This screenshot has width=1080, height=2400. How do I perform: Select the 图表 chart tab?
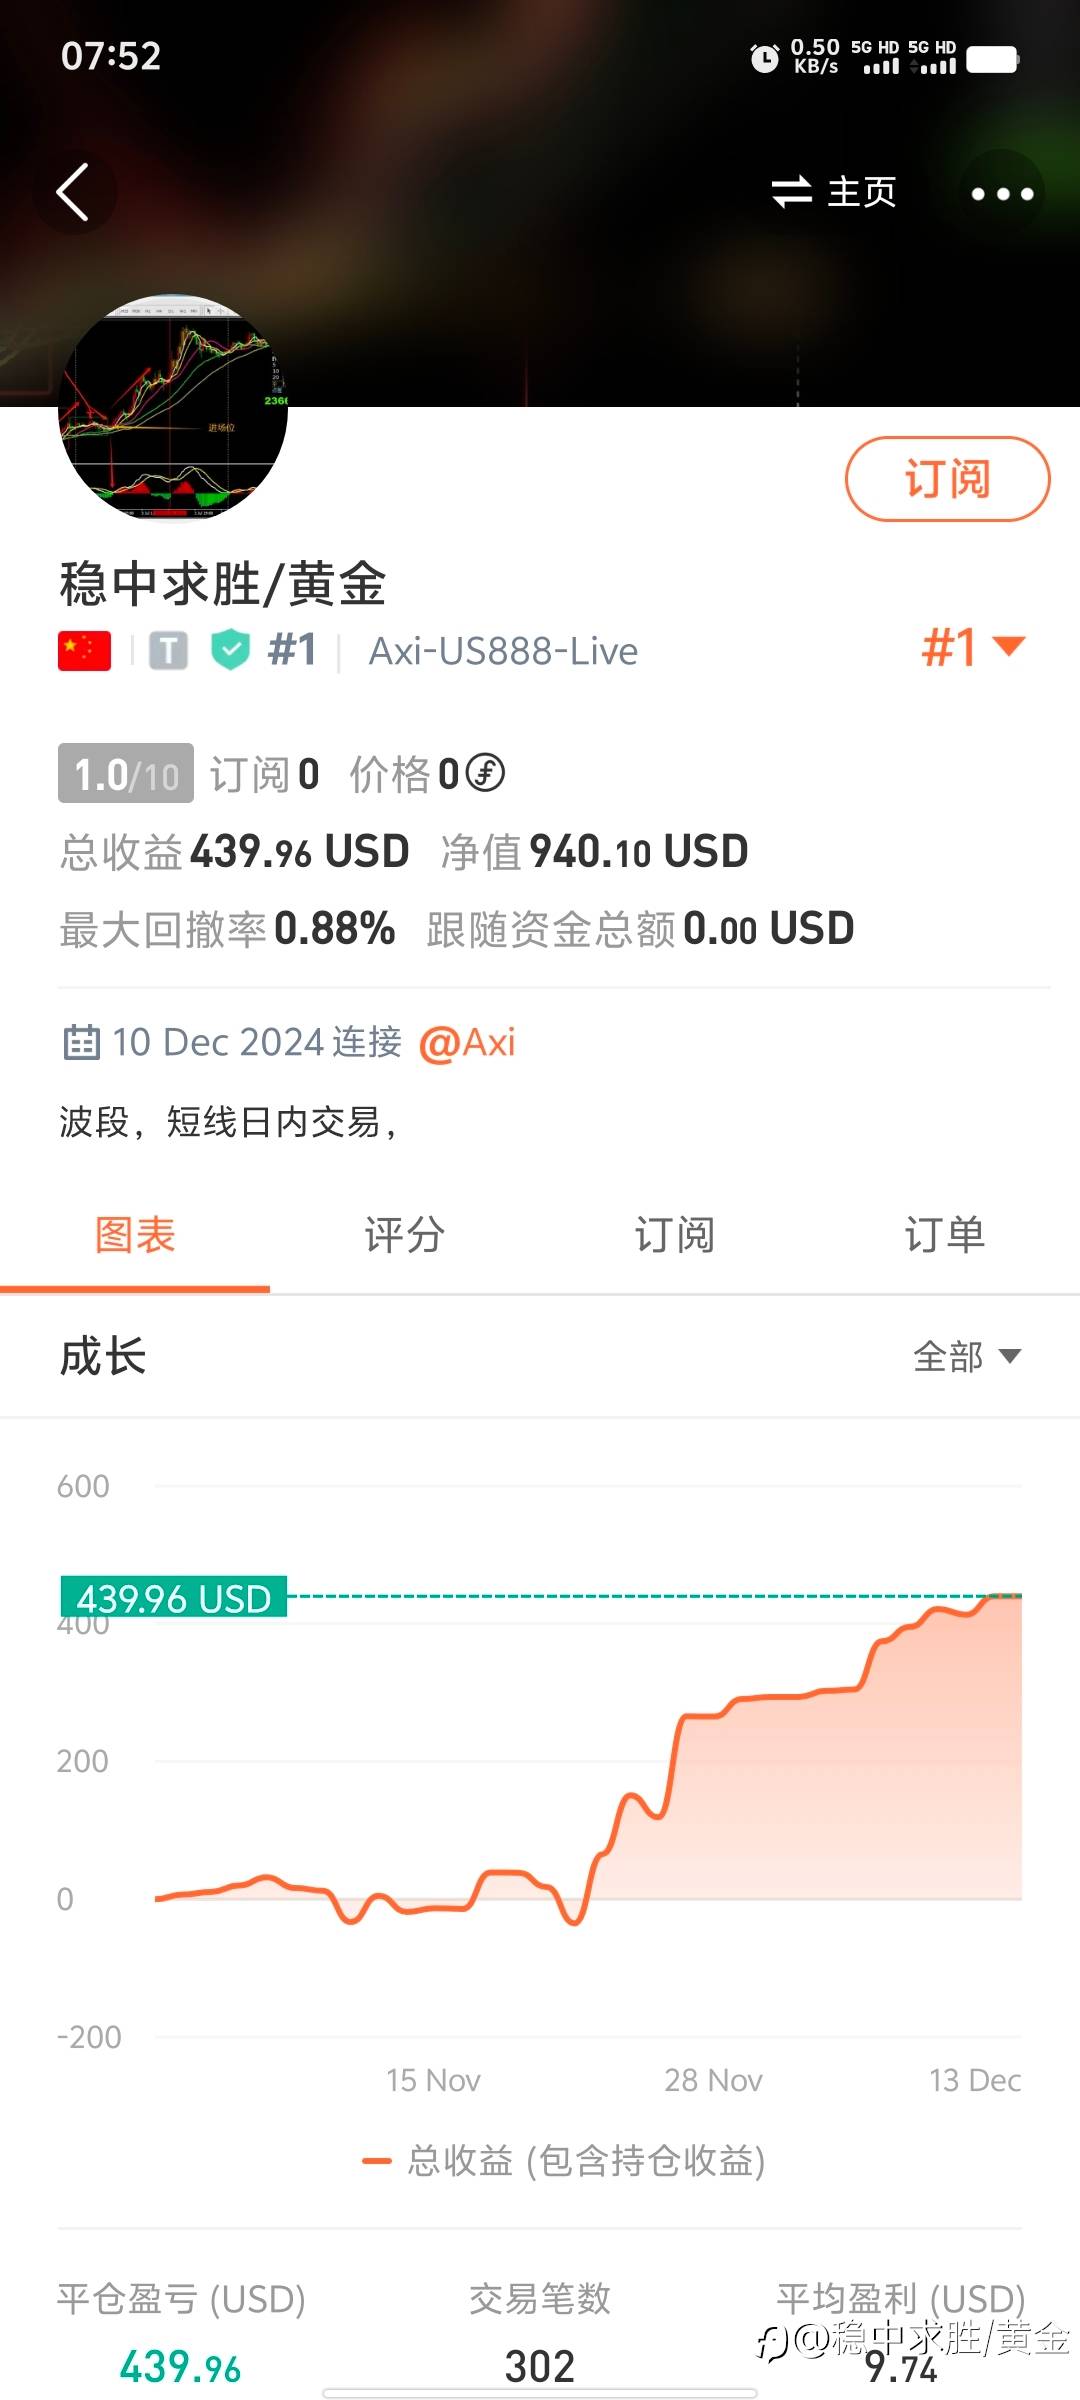pyautogui.click(x=135, y=1235)
